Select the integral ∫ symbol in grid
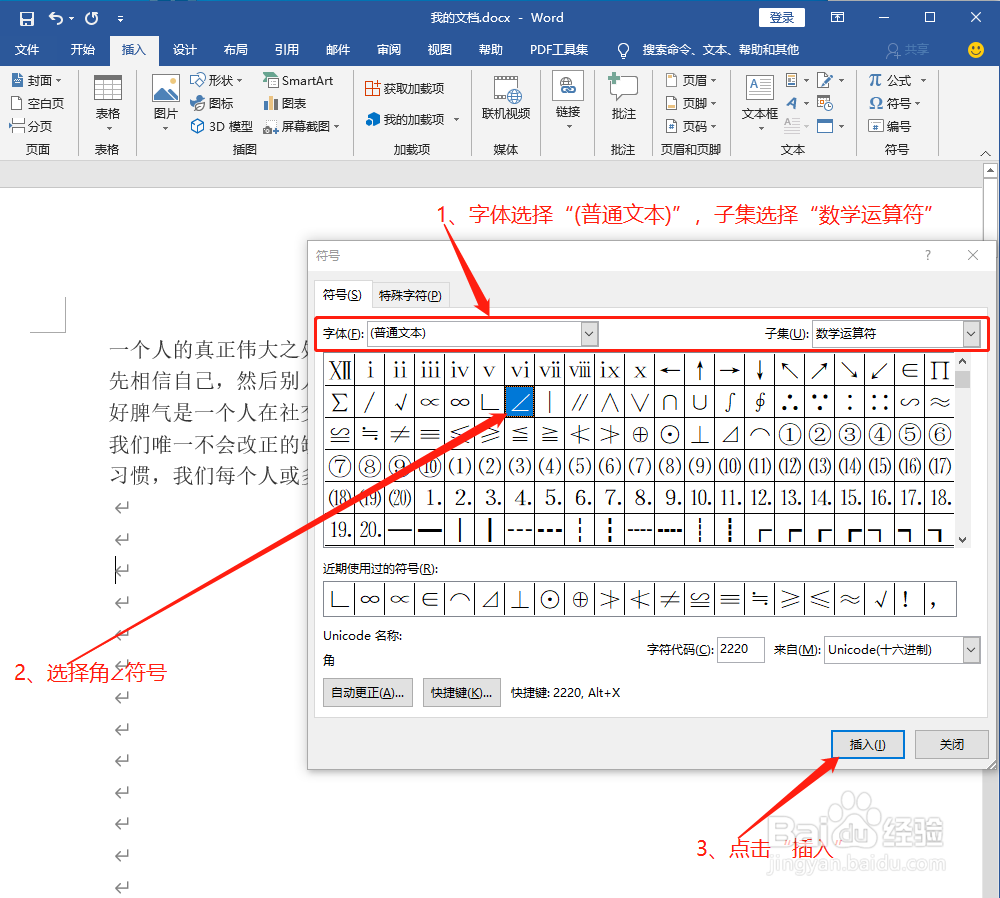 point(730,402)
